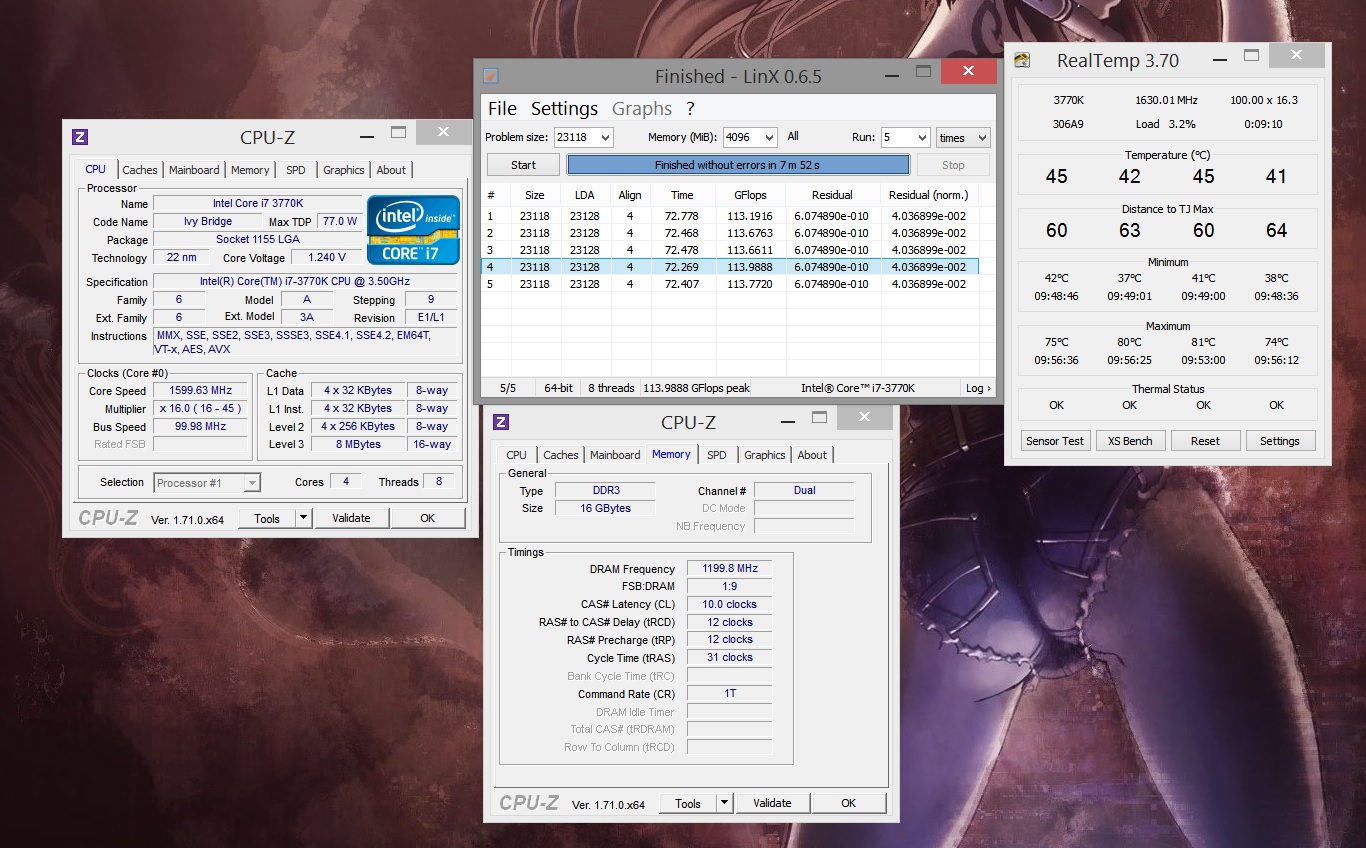Screen dimensions: 1366x848
Task: Open the Run count dropdown showing 5
Action: (920, 138)
